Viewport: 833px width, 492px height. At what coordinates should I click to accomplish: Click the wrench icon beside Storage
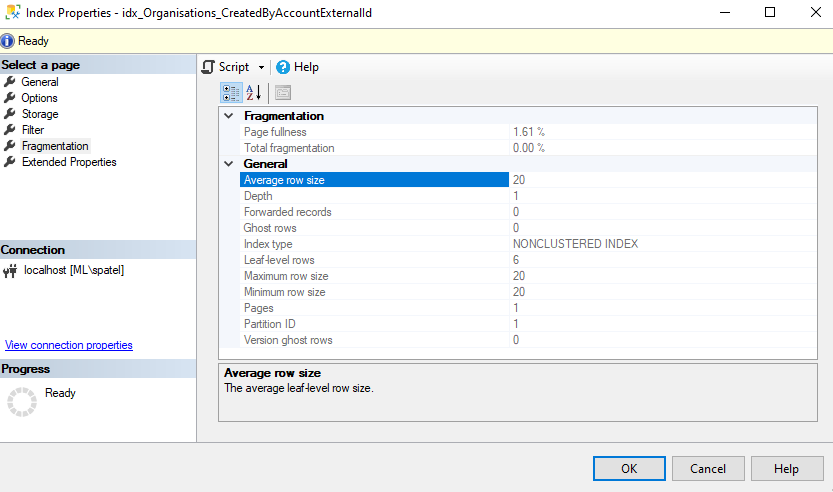click(x=10, y=114)
